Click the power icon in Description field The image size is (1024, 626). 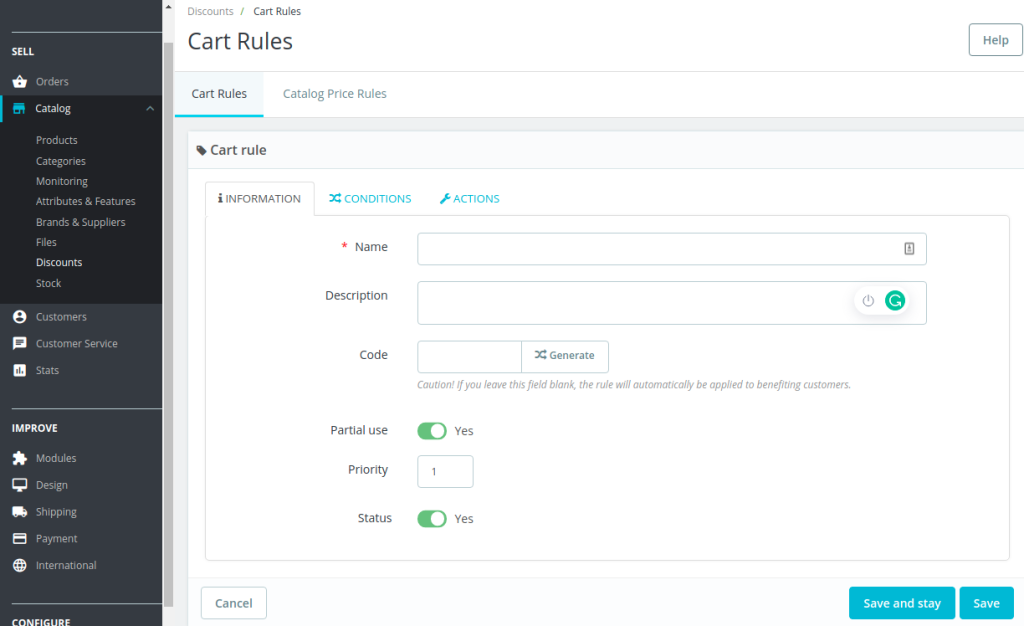(x=868, y=300)
